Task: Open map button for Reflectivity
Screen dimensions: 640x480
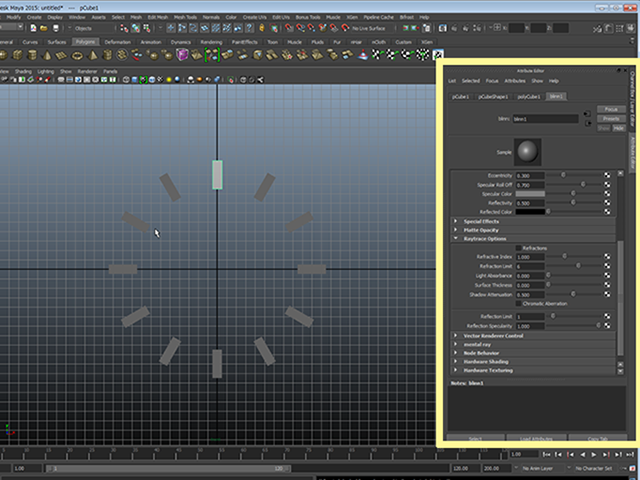Action: pyautogui.click(x=607, y=202)
